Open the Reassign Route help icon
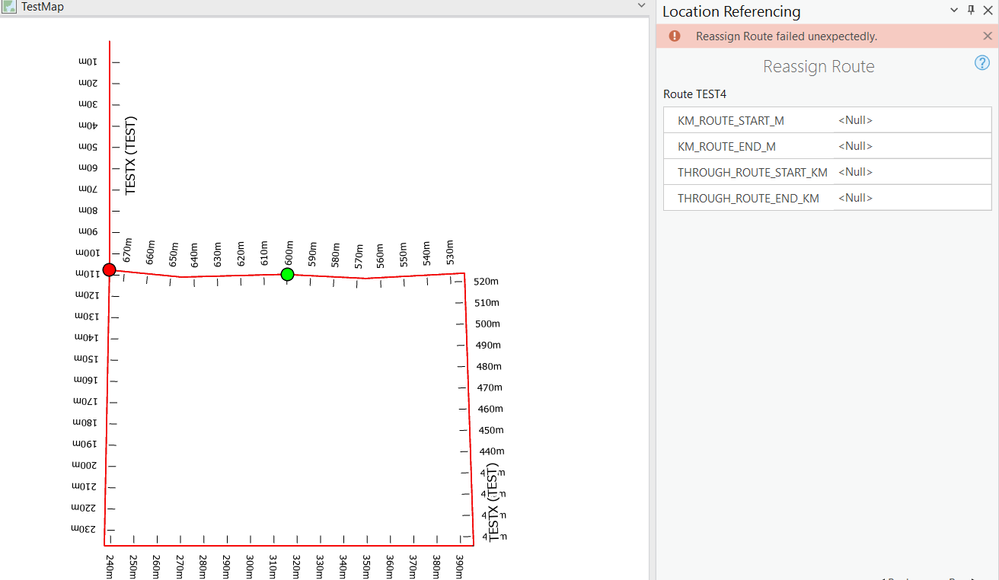The image size is (999, 580). click(982, 62)
